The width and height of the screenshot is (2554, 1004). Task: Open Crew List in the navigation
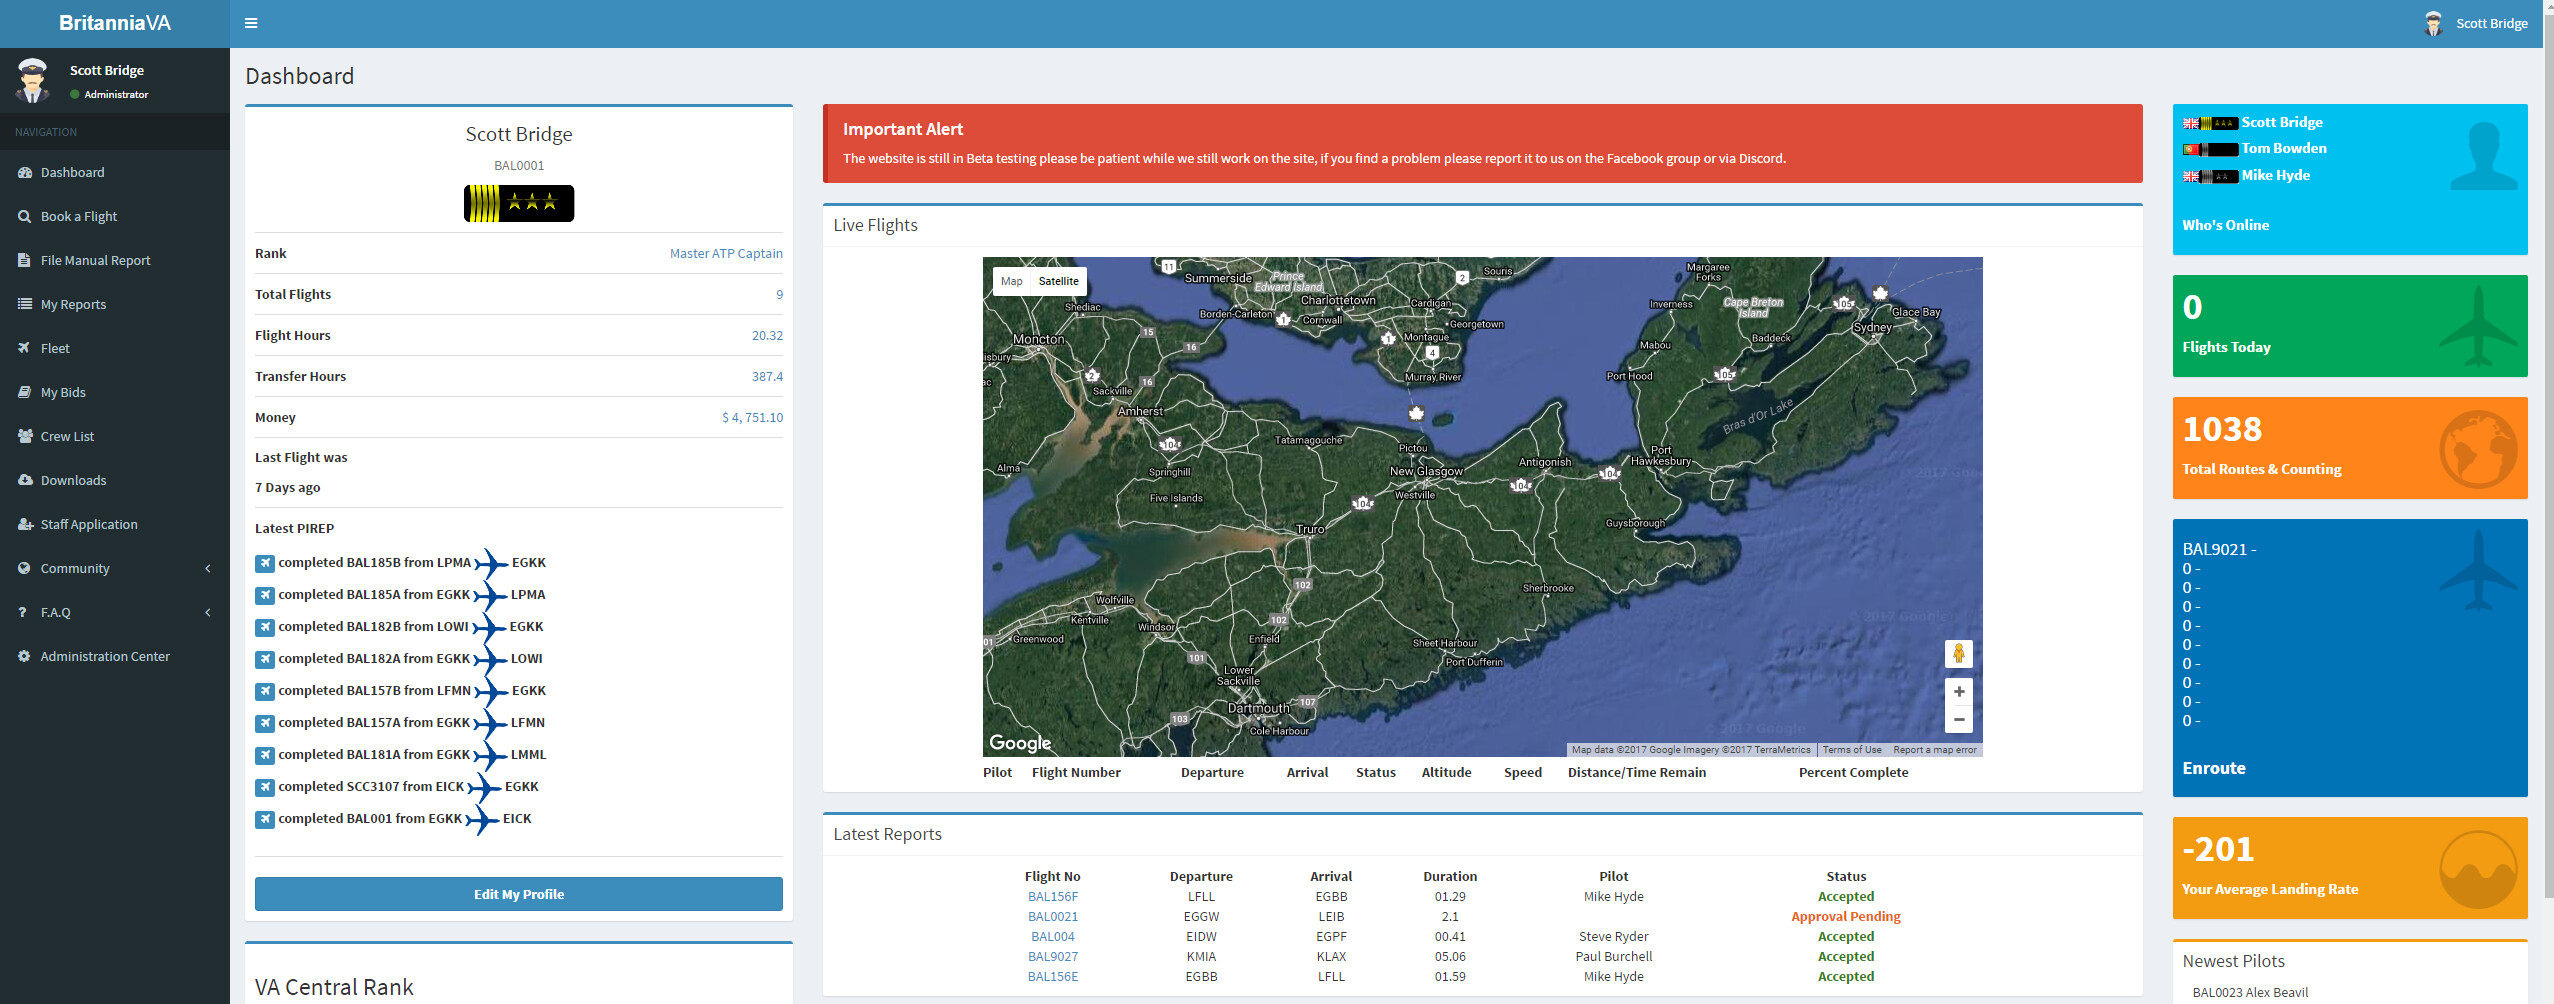(x=67, y=436)
